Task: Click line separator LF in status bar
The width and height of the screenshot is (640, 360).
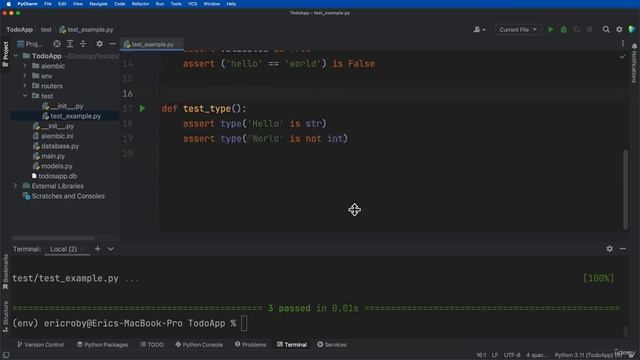Action: 495,355
